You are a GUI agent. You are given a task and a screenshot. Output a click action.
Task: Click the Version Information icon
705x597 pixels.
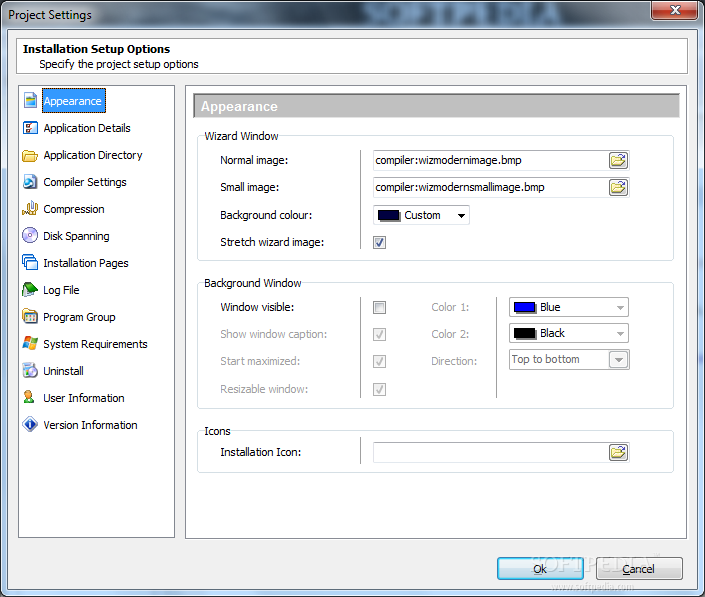(30, 424)
